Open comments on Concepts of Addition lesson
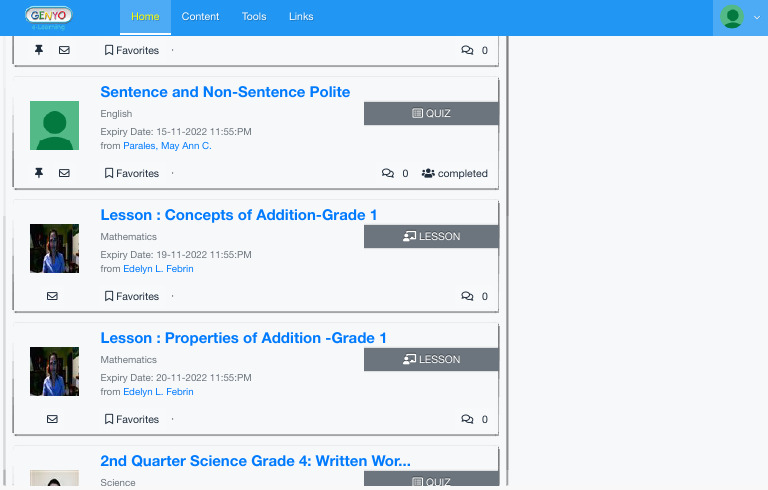This screenshot has height=490, width=768. pyautogui.click(x=467, y=296)
